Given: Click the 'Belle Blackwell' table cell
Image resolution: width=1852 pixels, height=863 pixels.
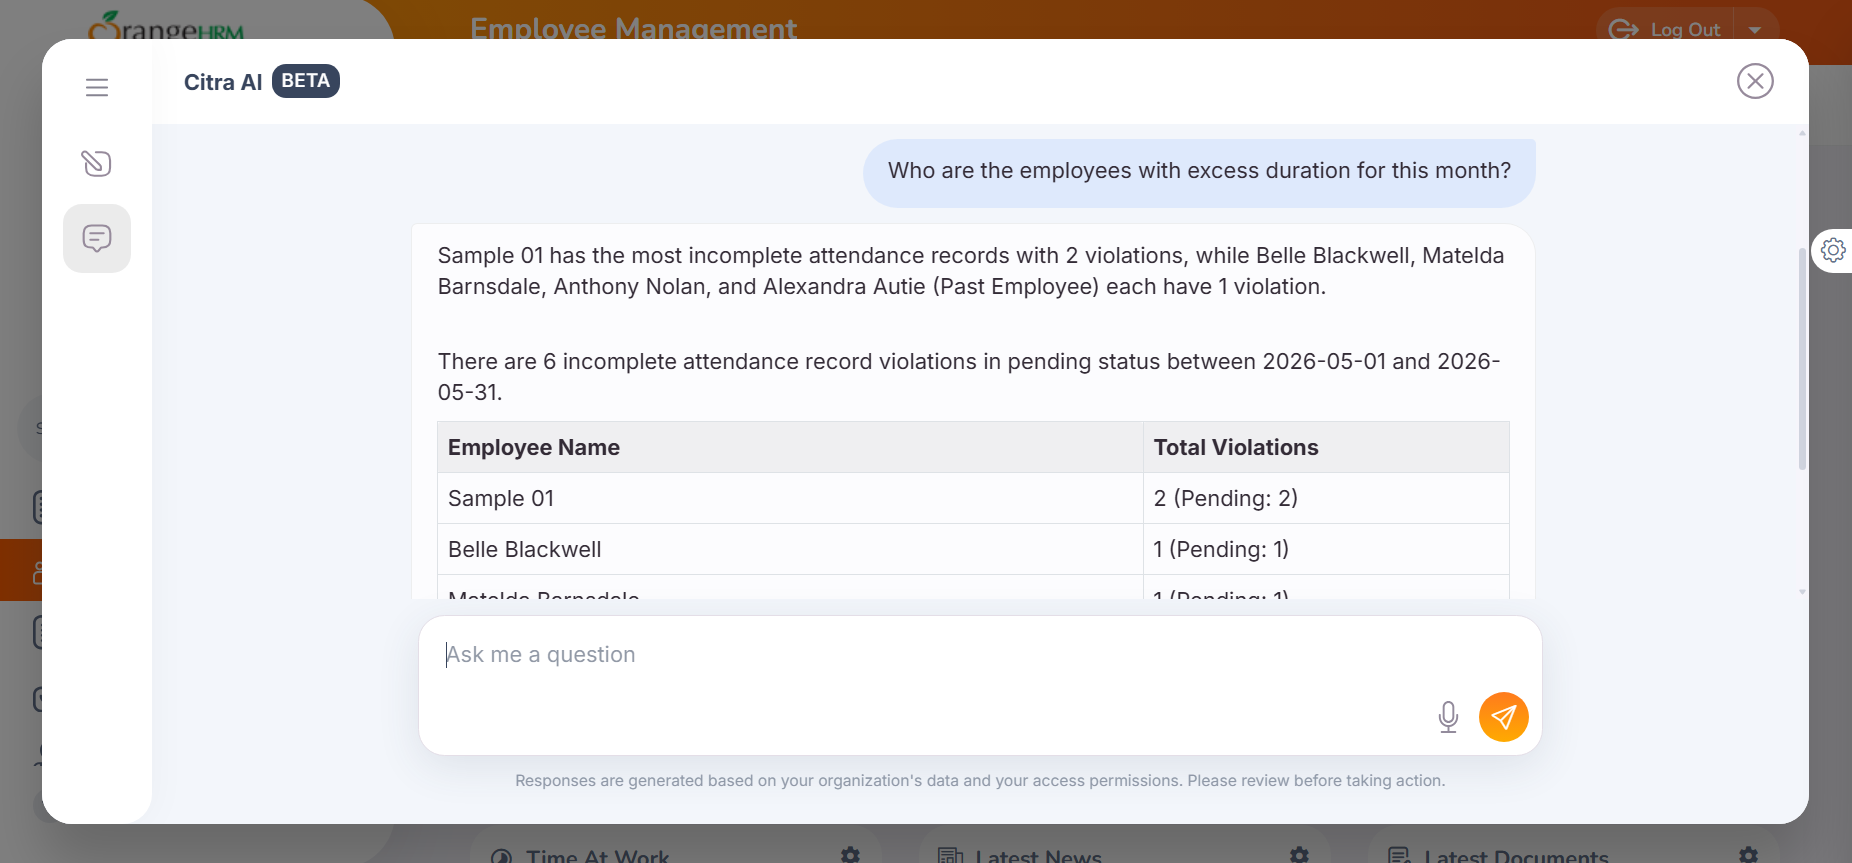Looking at the screenshot, I should [790, 549].
